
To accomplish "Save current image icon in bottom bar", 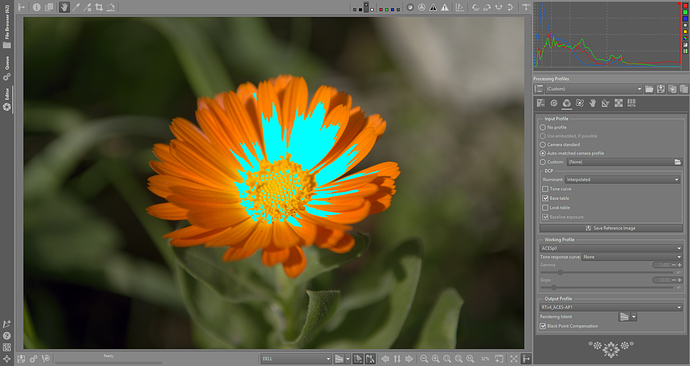I will click(22, 359).
